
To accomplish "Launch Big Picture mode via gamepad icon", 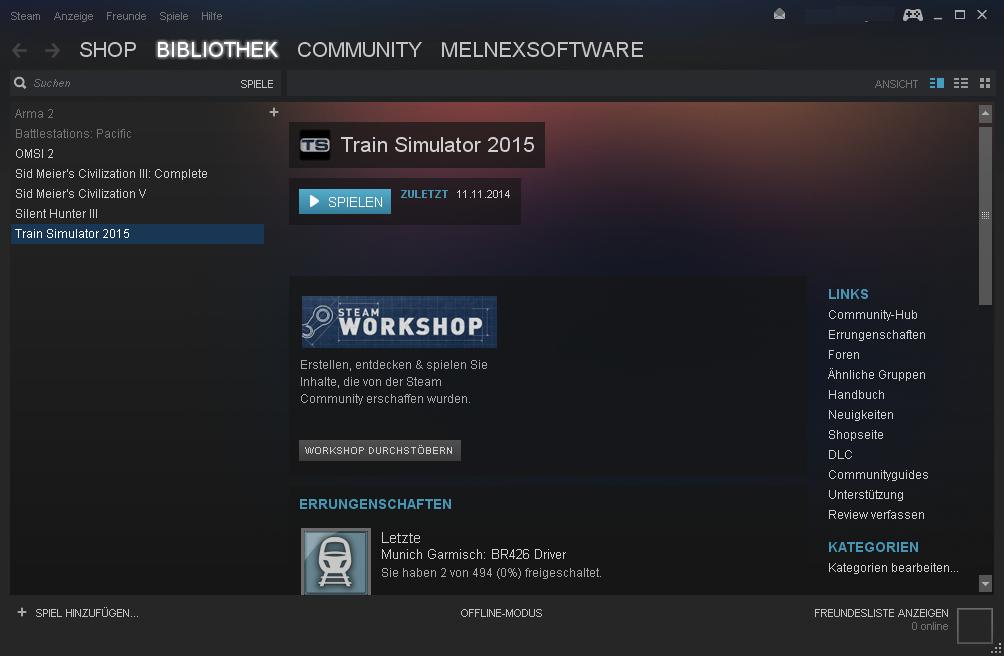I will (912, 14).
